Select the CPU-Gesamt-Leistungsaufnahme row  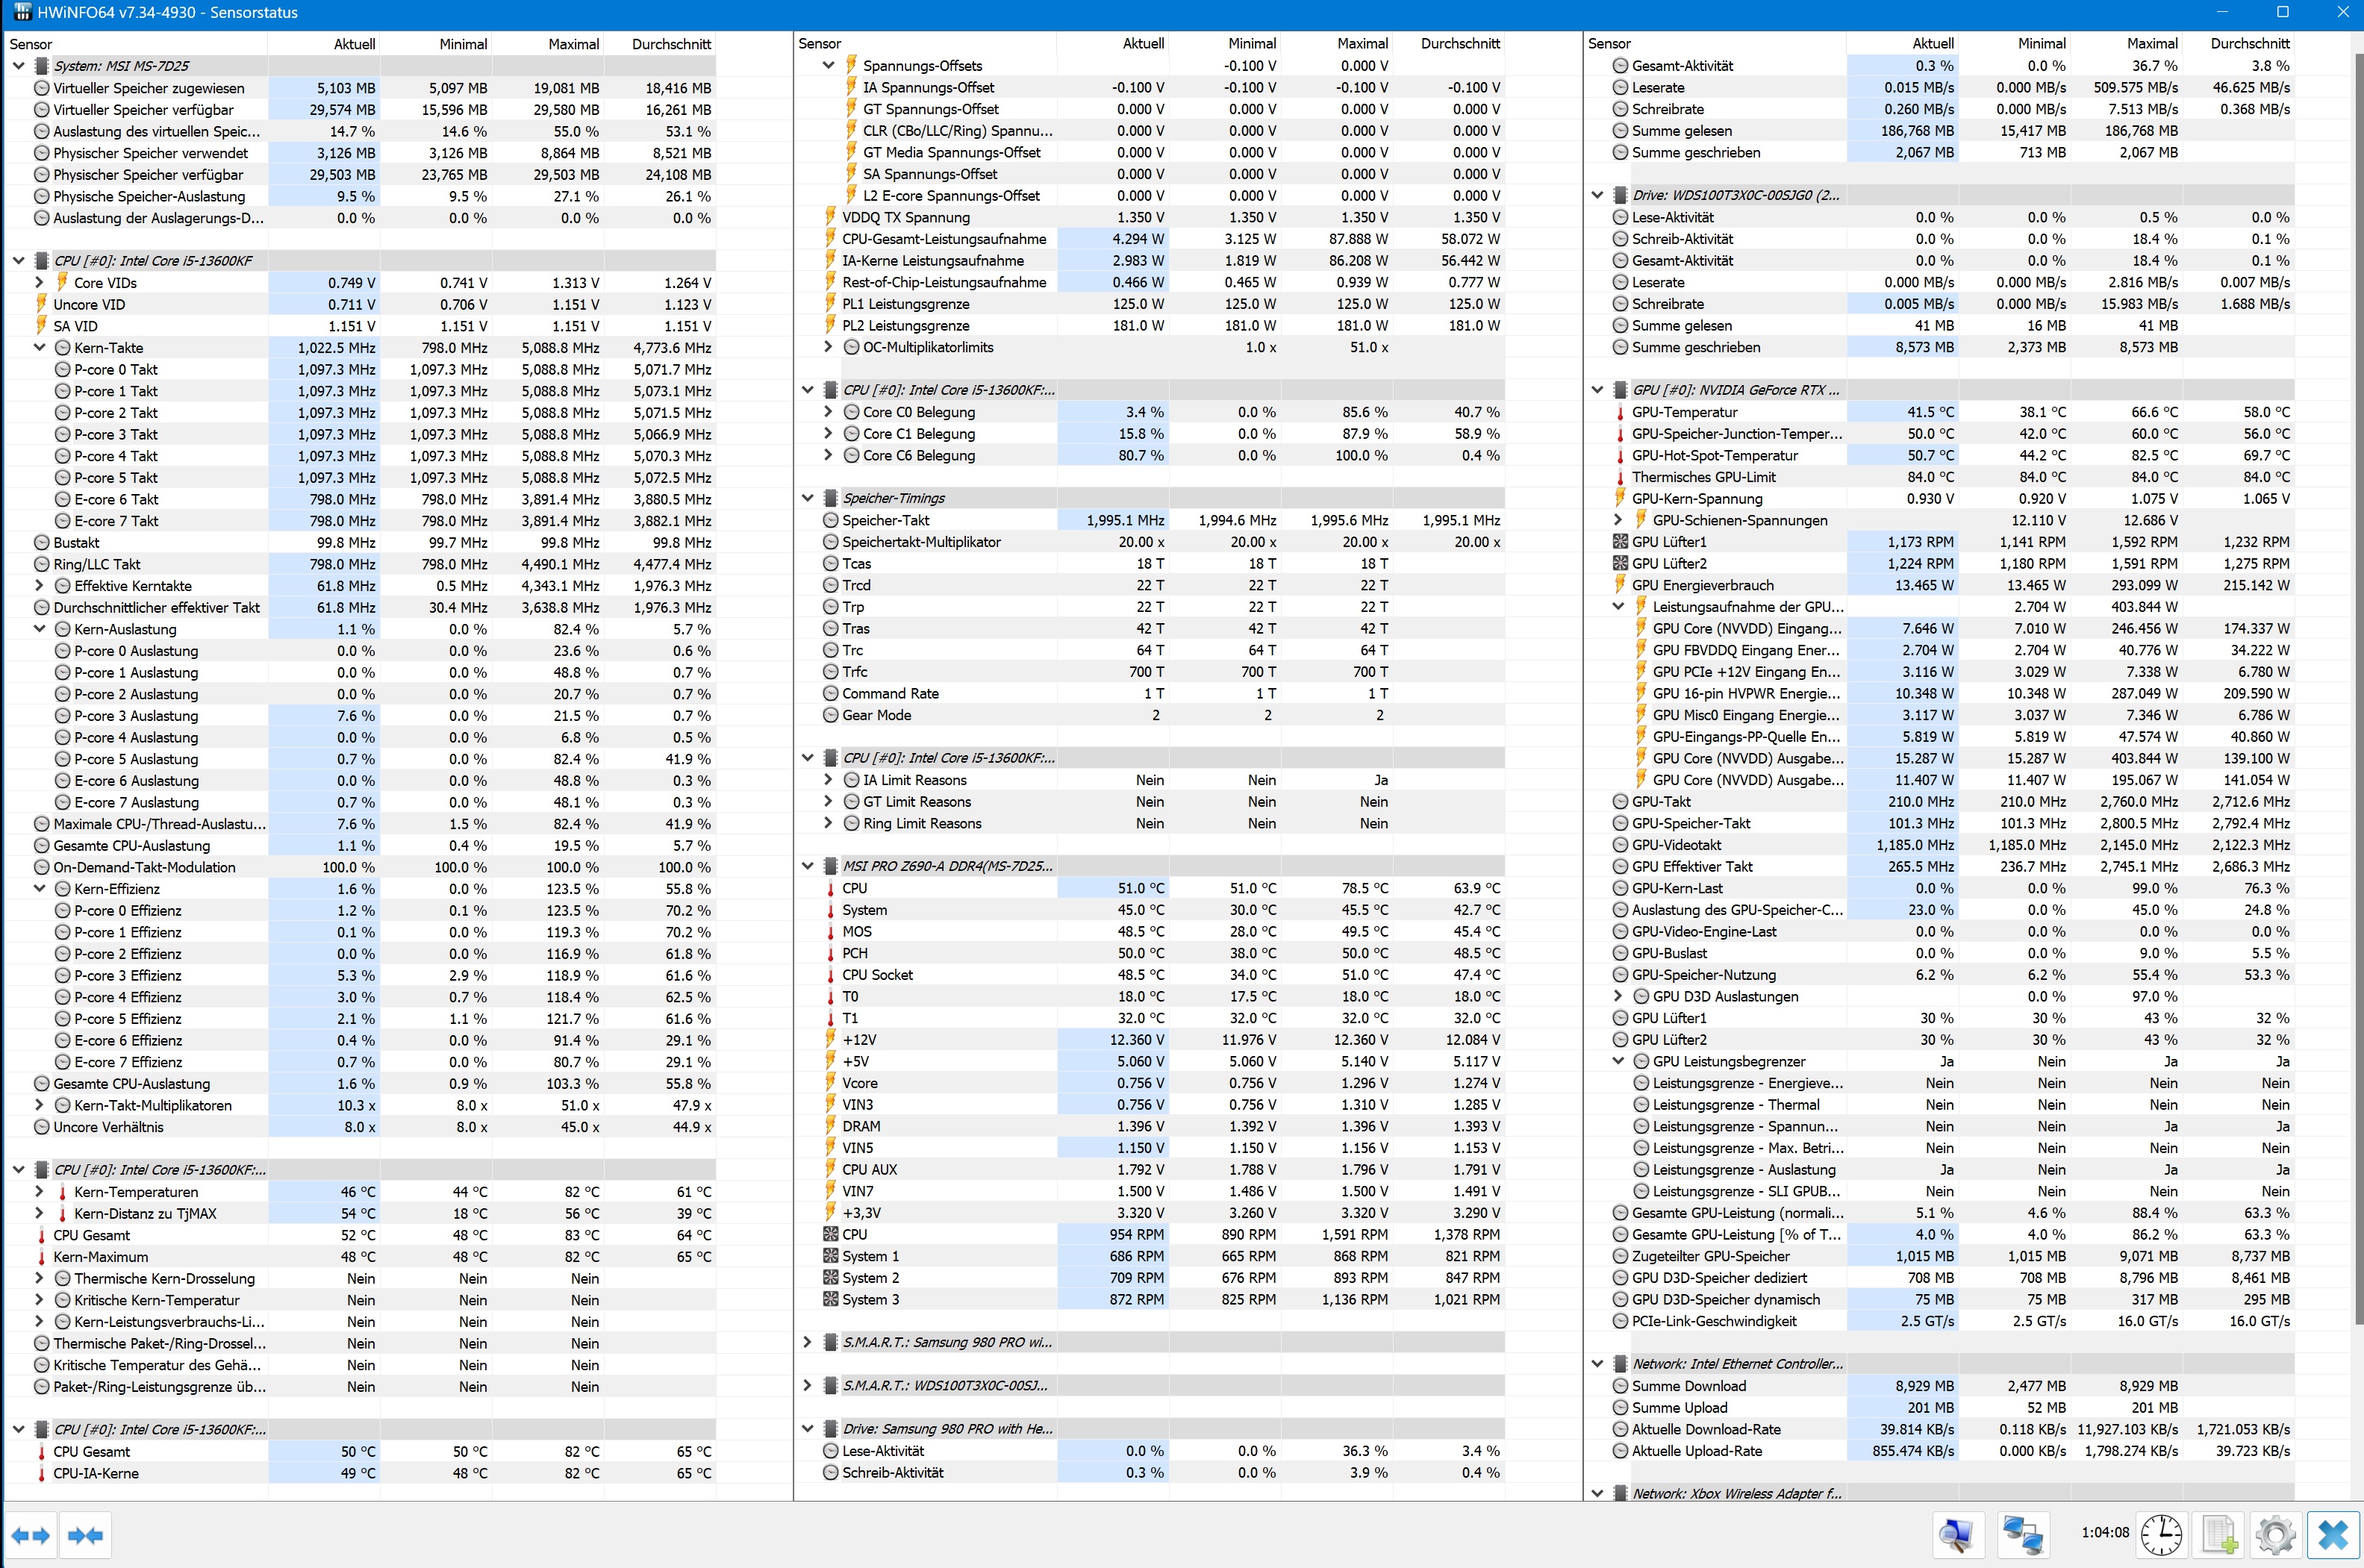(943, 239)
